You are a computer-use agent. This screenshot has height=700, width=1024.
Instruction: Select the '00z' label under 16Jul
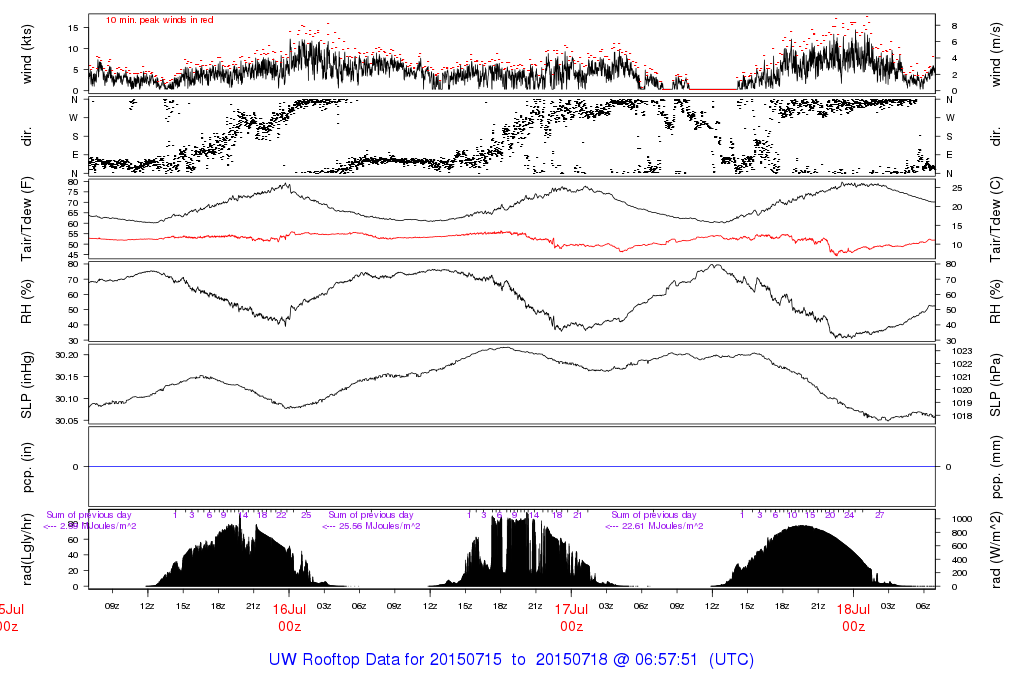[289, 627]
